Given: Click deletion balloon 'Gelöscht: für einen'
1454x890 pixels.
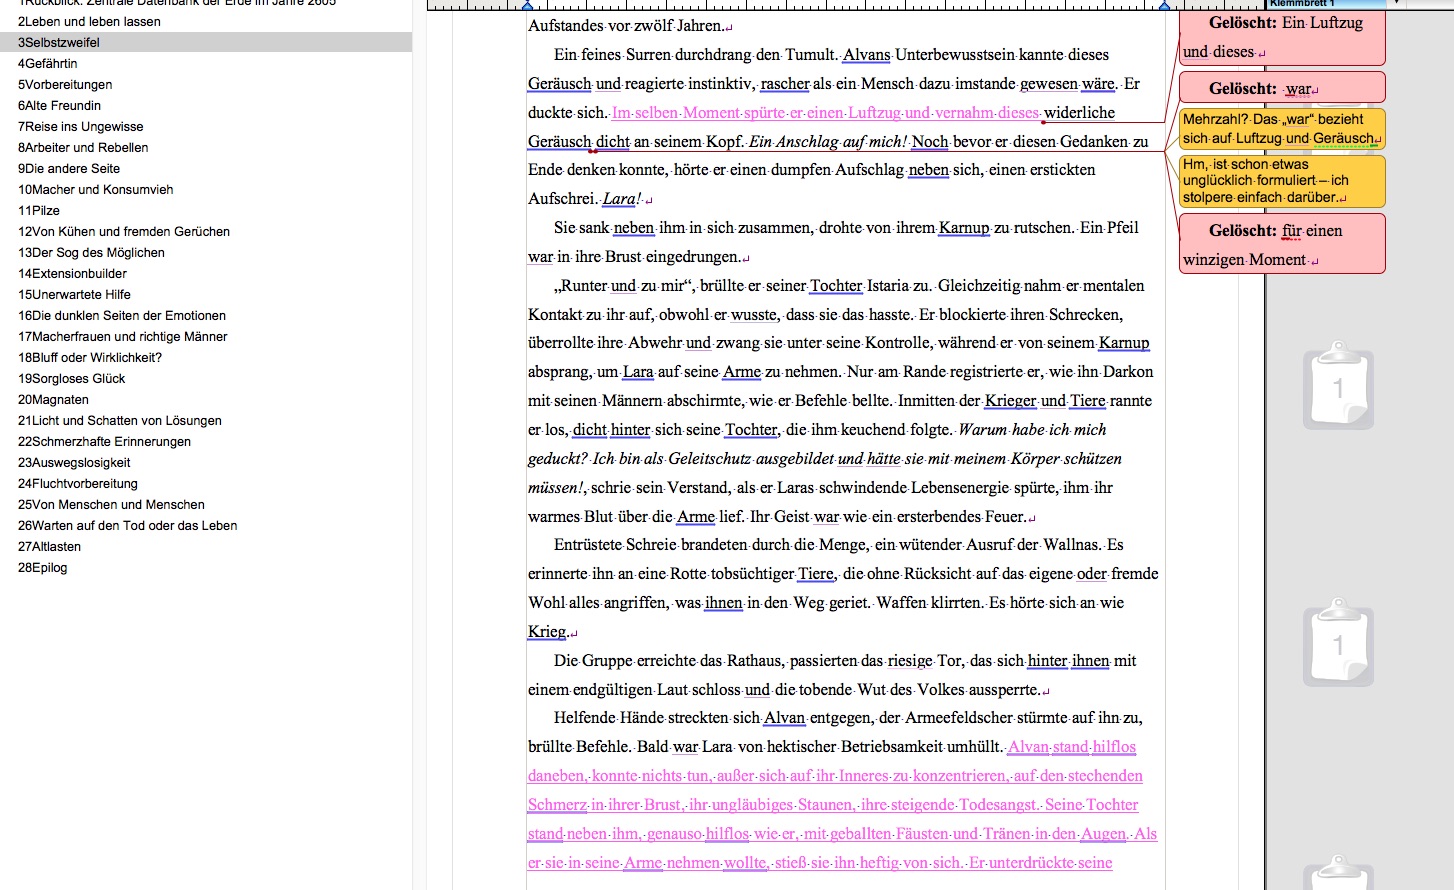Looking at the screenshot, I should (1282, 243).
